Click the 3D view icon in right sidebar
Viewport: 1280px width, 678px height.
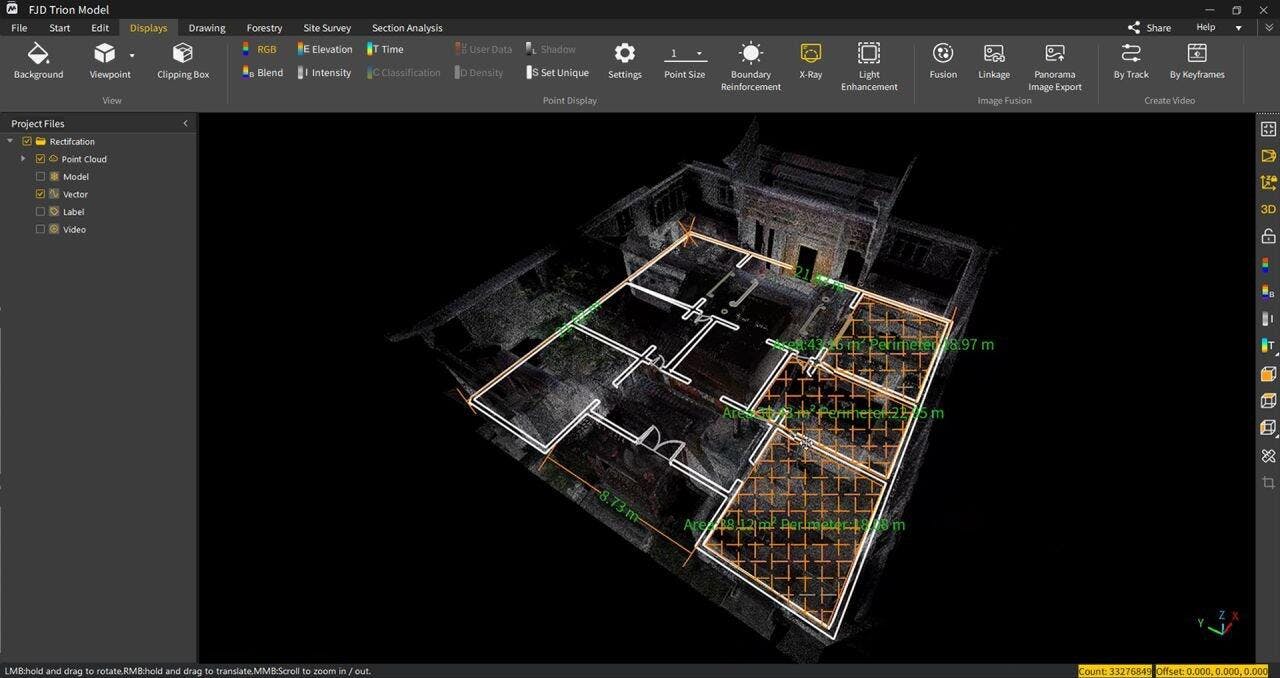coord(1268,209)
